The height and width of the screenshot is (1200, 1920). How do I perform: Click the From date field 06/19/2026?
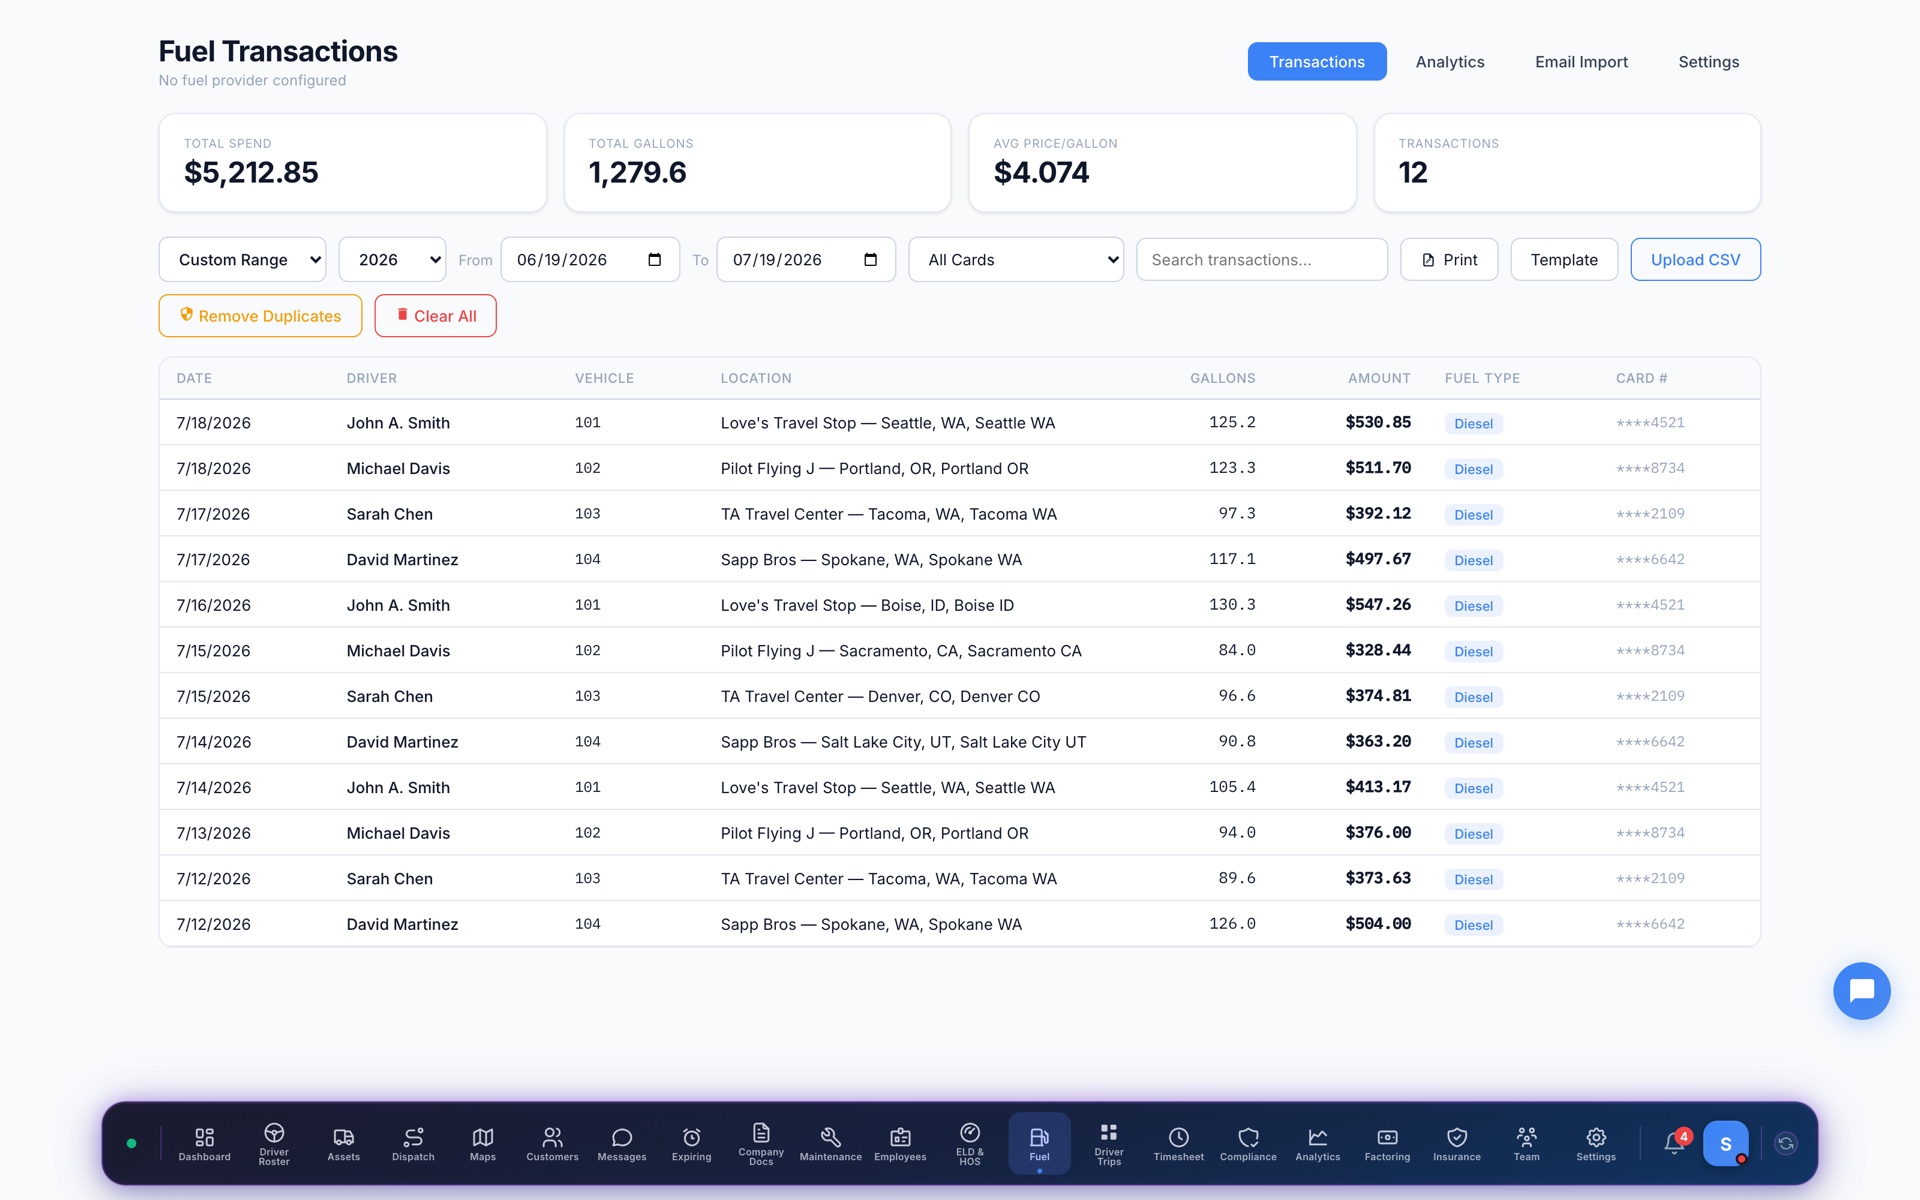click(590, 260)
